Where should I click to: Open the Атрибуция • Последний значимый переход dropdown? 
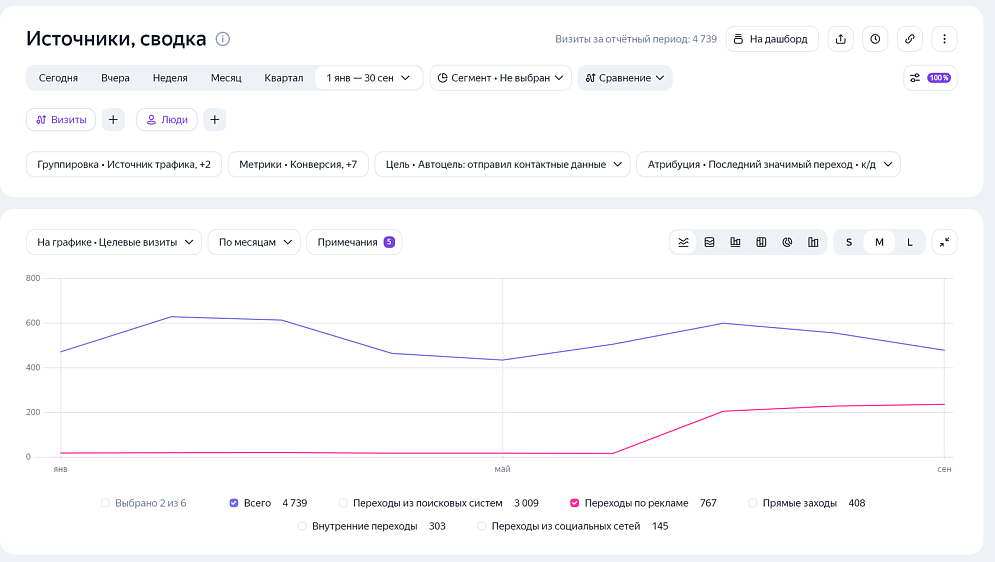pyautogui.click(x=768, y=164)
